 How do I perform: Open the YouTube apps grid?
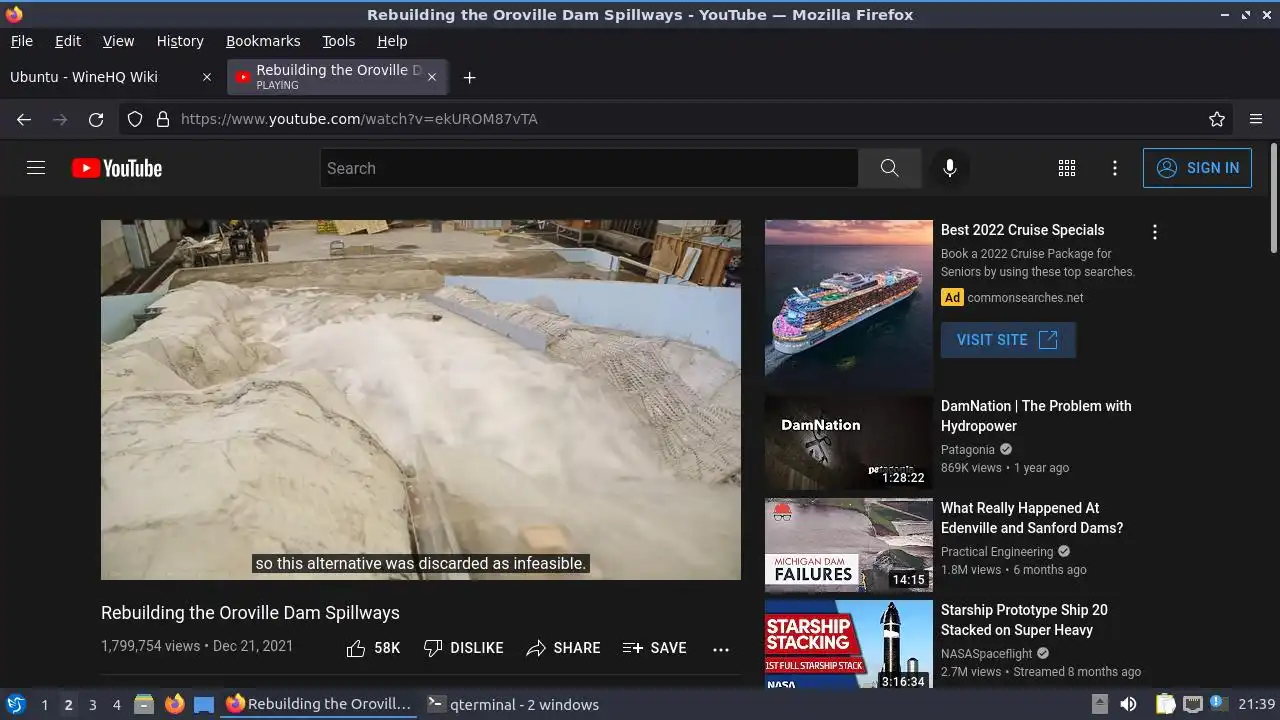1067,168
